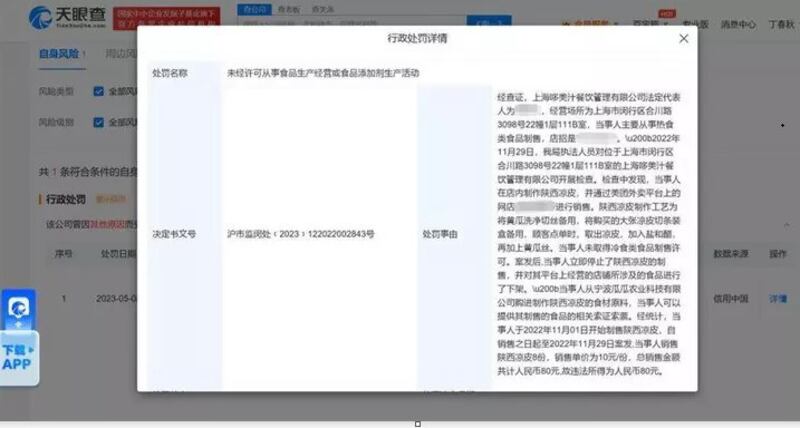Click the 处罚事由 label in dialog
The width and height of the screenshot is (800, 428).
440,234
